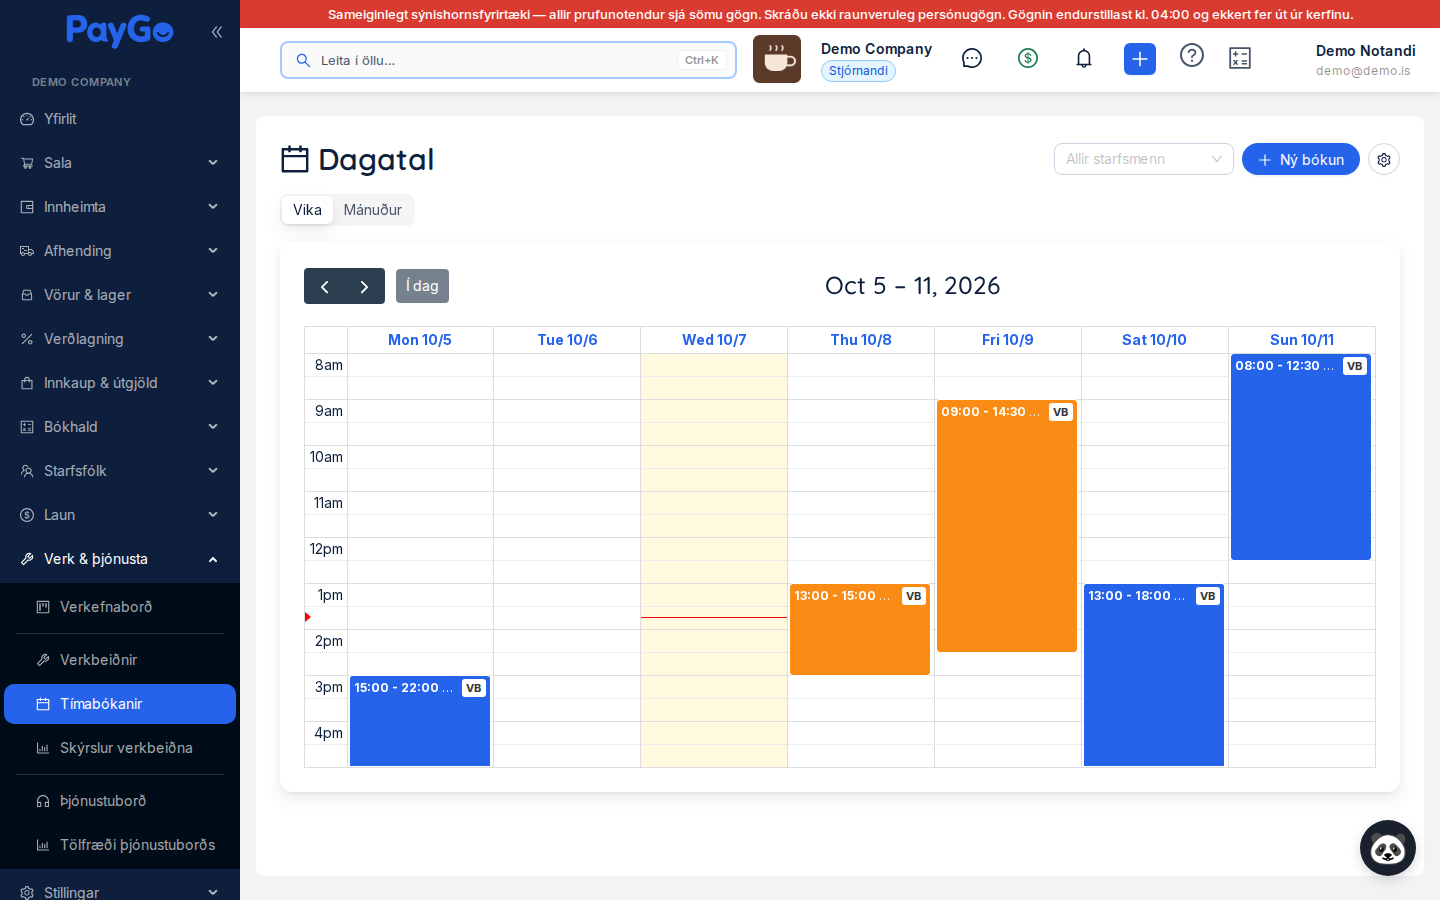Go to previous week arrow

[324, 286]
